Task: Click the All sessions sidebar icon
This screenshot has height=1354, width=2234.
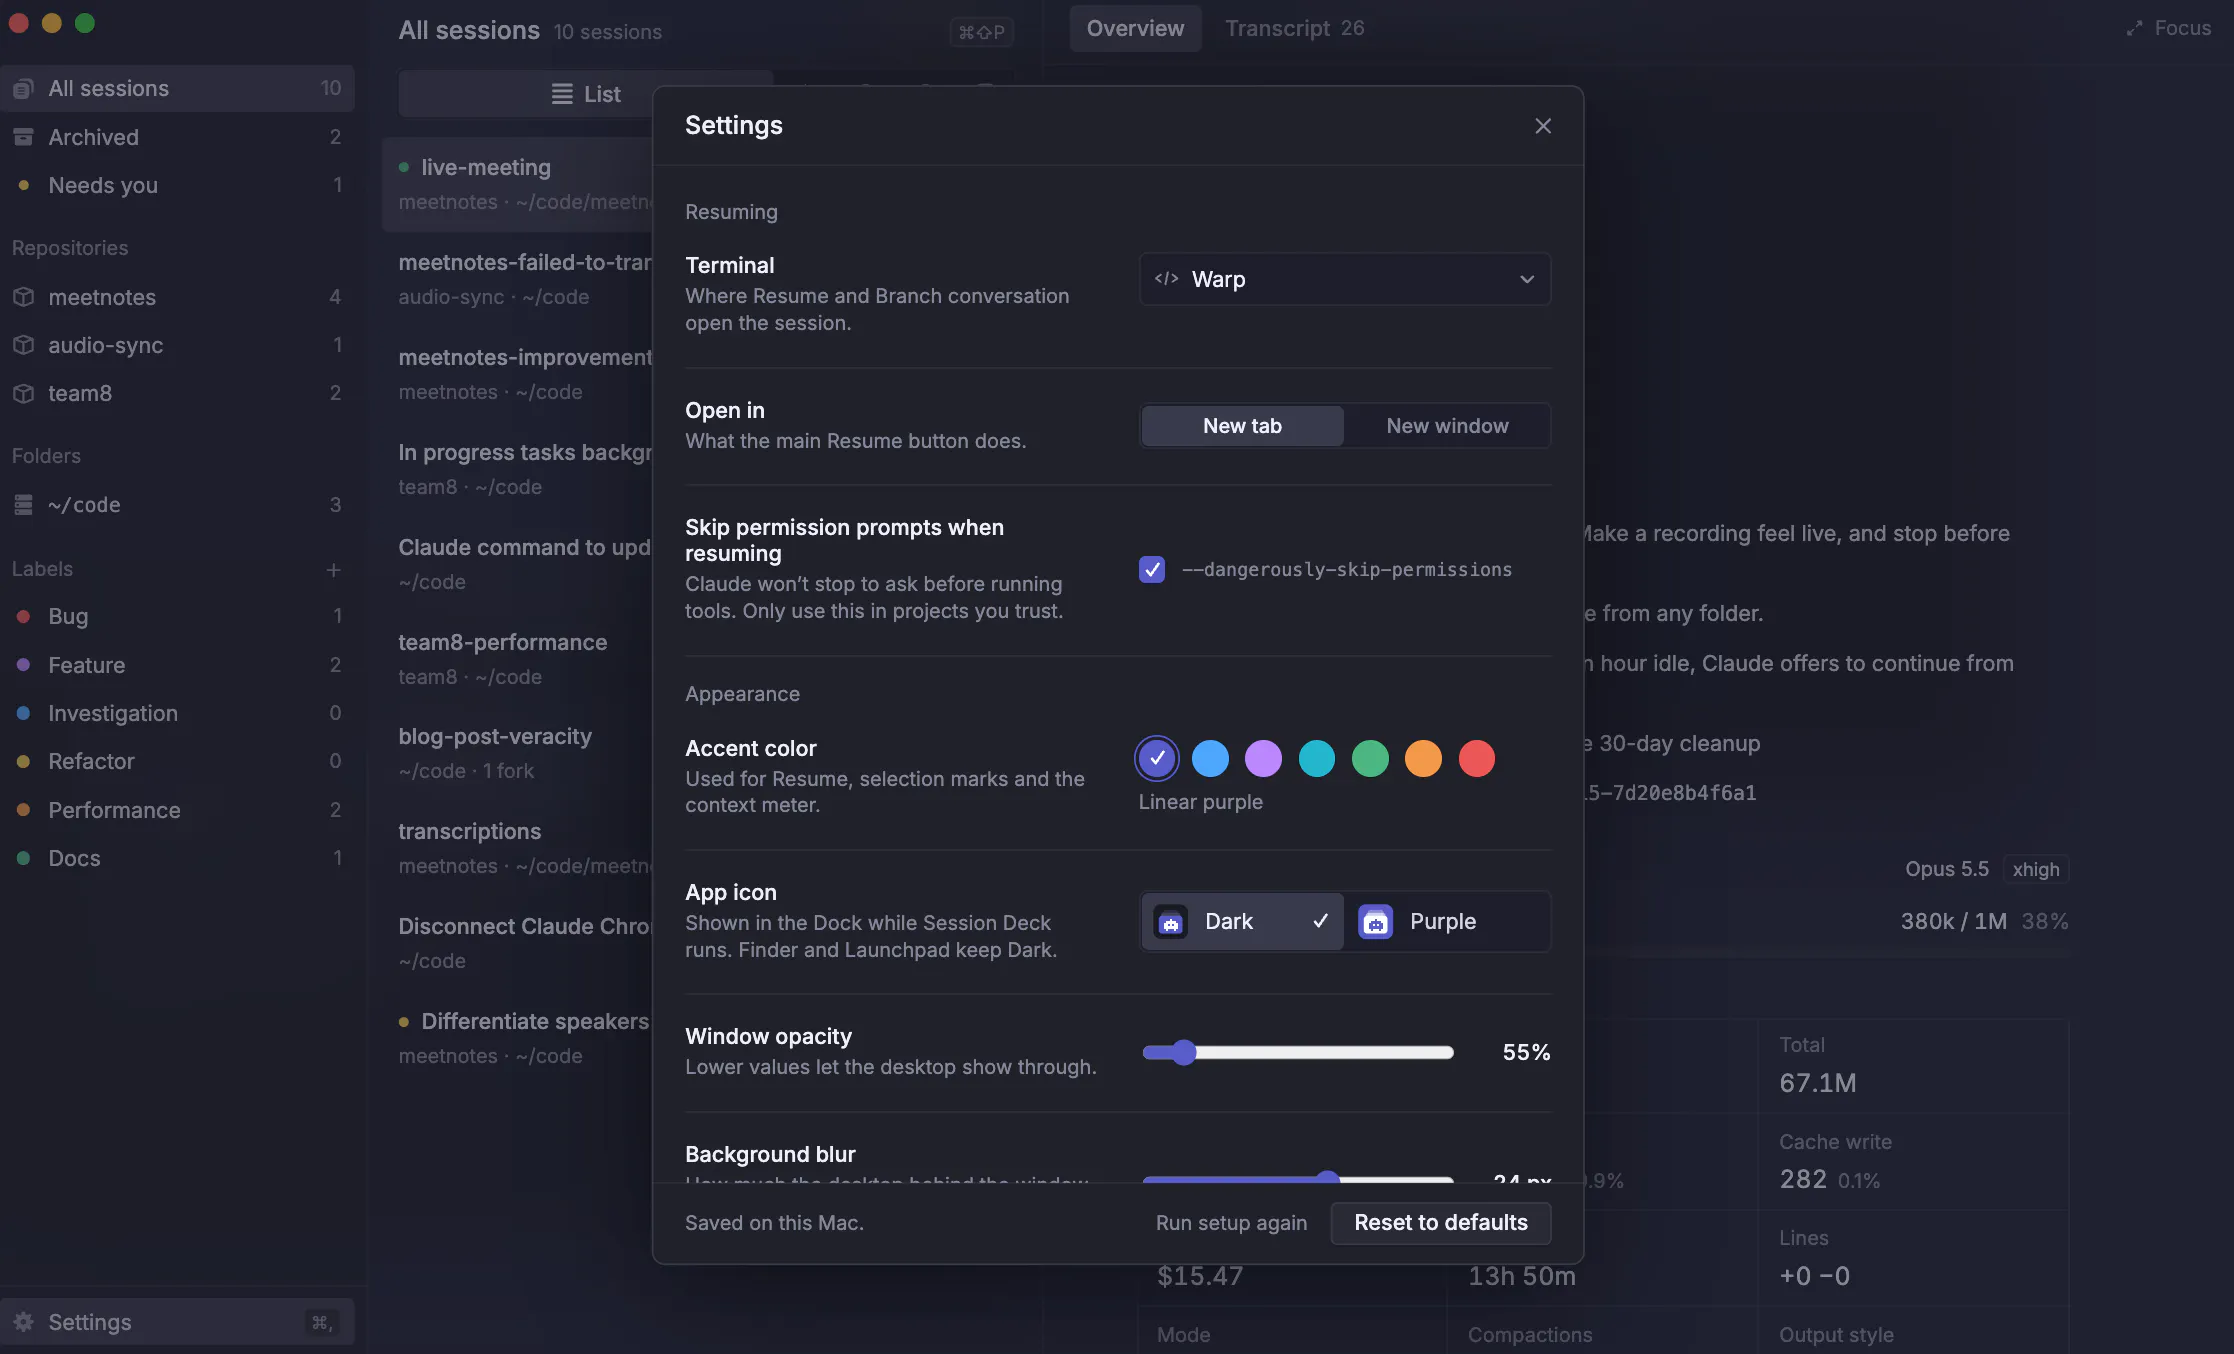Action: (x=24, y=89)
